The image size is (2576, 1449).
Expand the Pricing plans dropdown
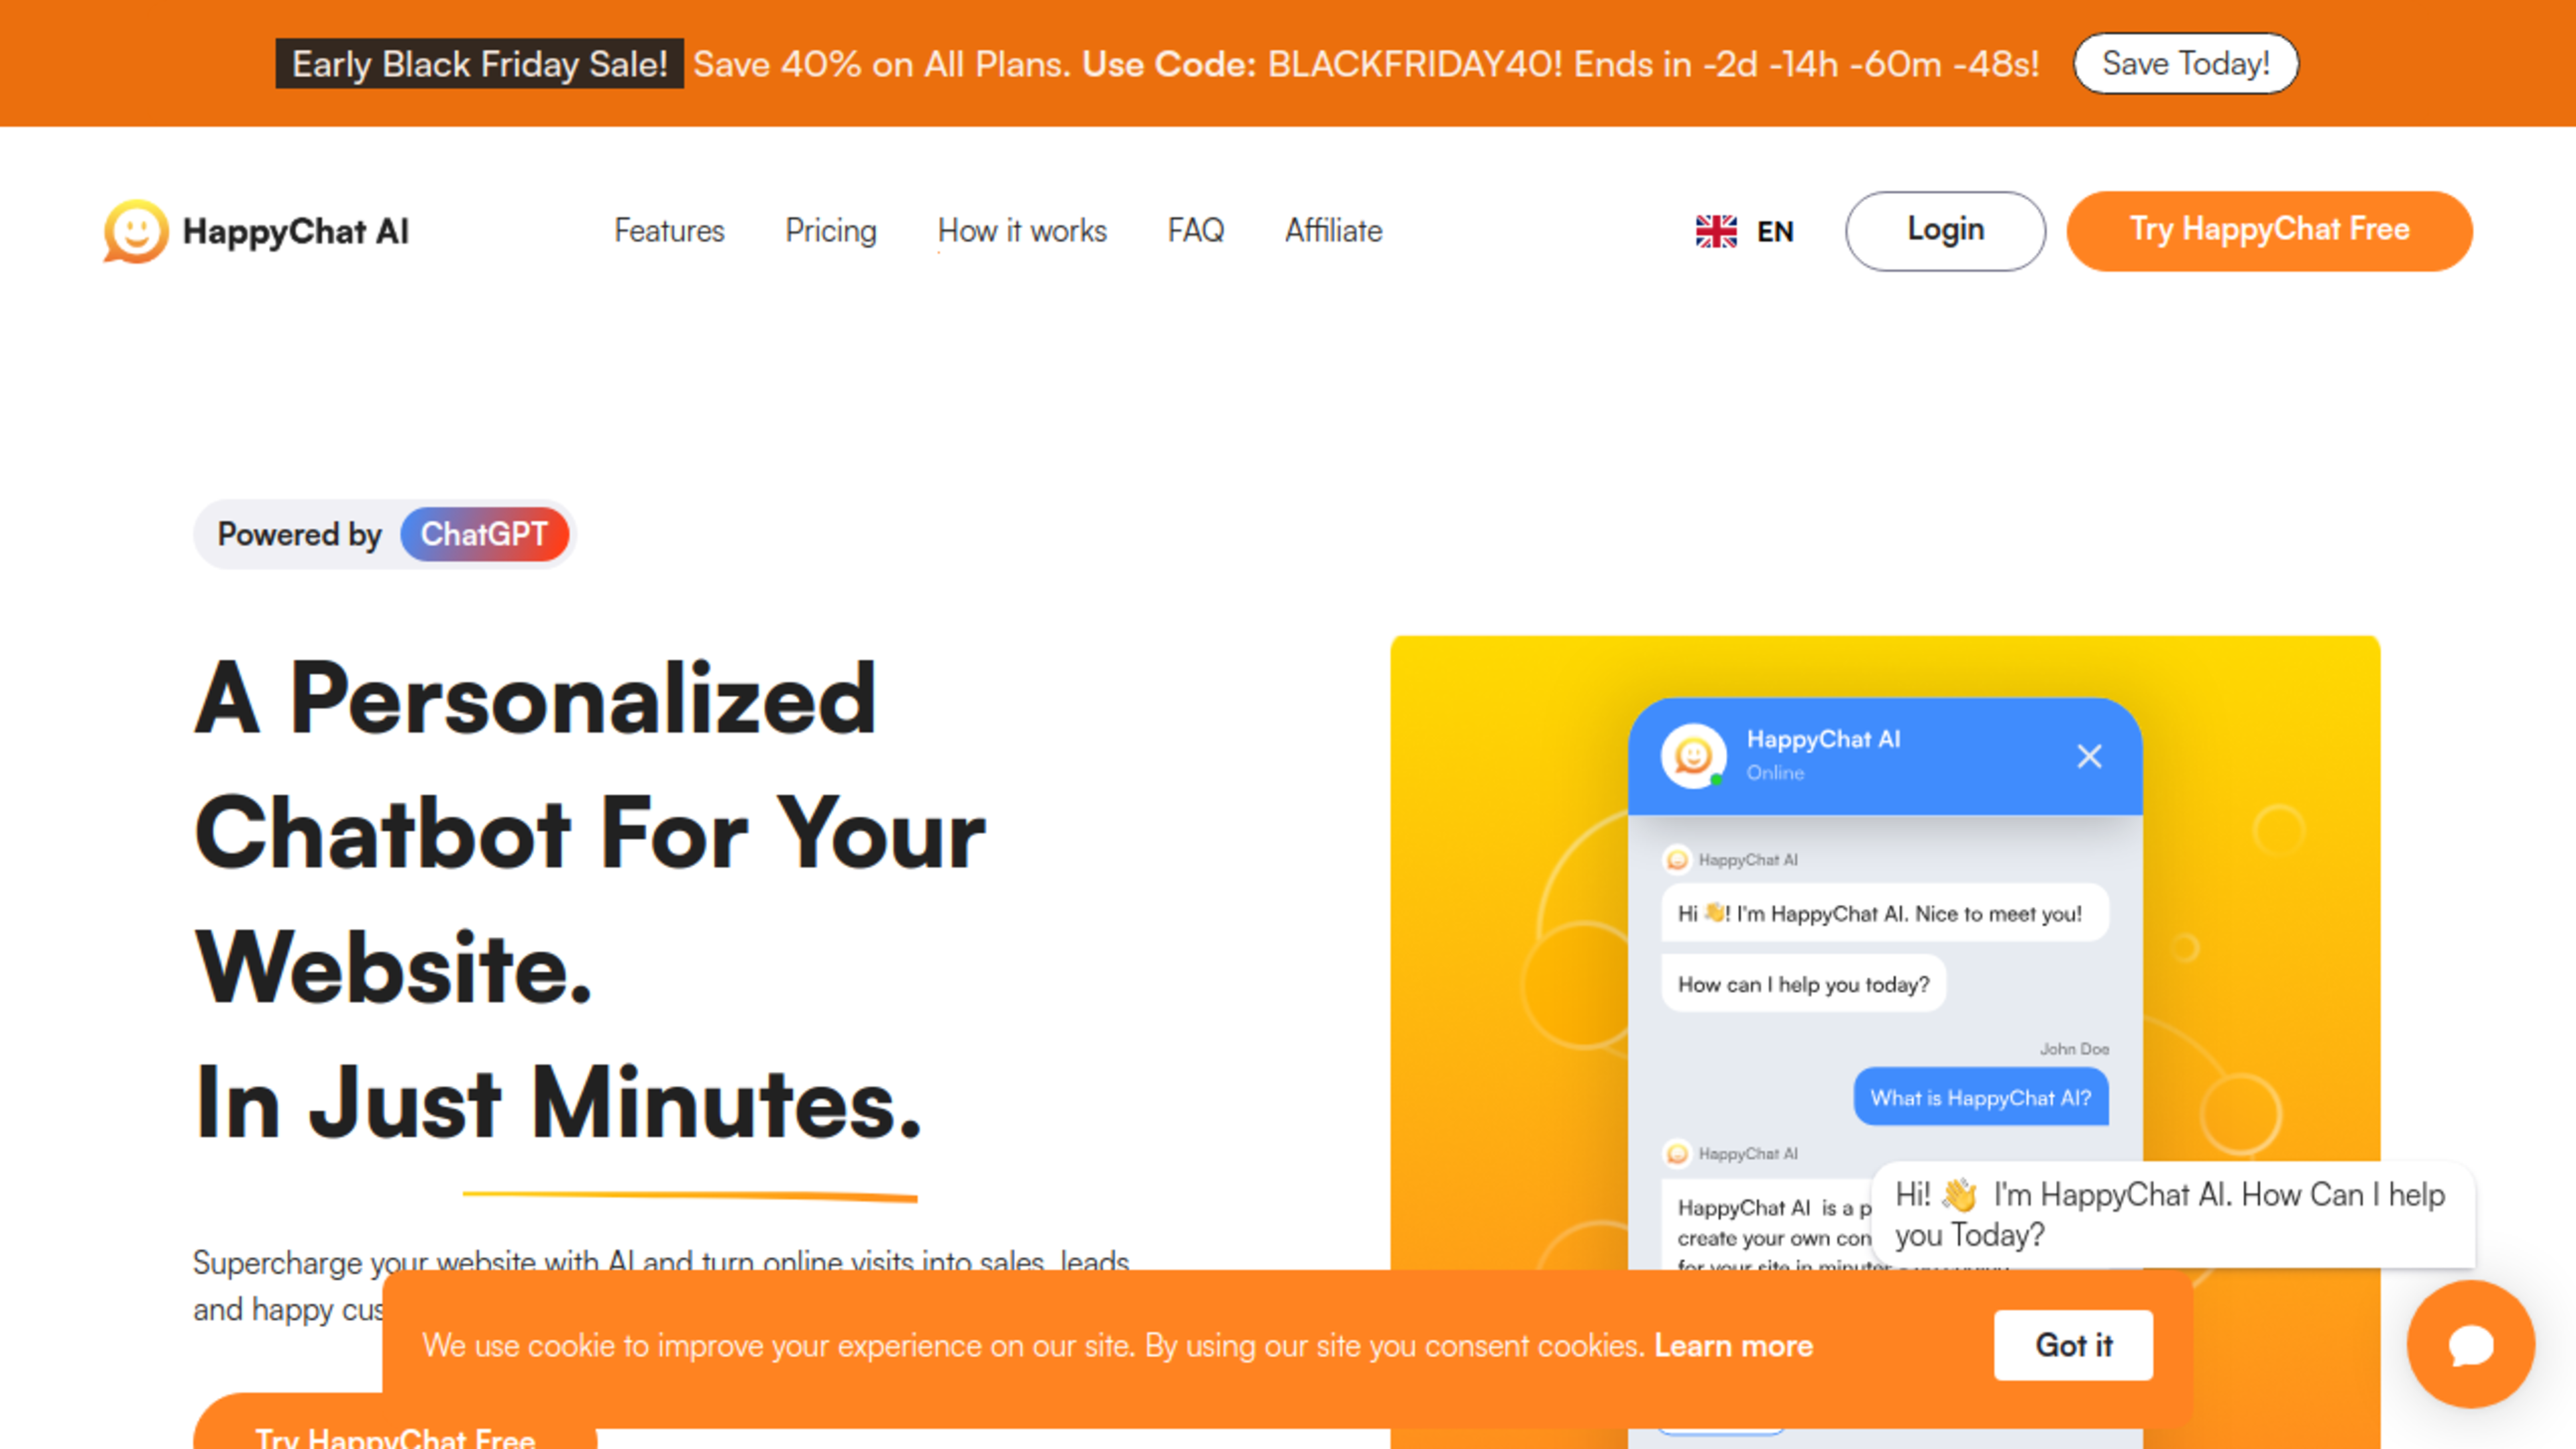(x=830, y=230)
